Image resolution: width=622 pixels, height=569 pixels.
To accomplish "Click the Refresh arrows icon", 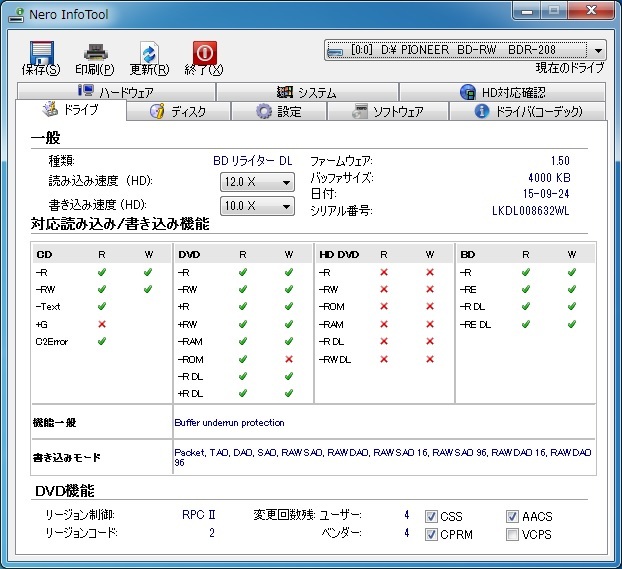I will tap(149, 53).
